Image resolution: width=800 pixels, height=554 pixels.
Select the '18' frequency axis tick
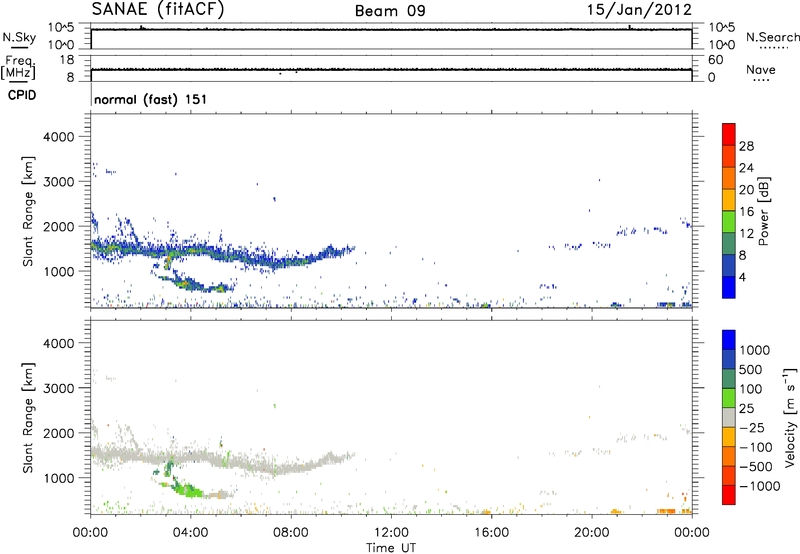(x=66, y=60)
